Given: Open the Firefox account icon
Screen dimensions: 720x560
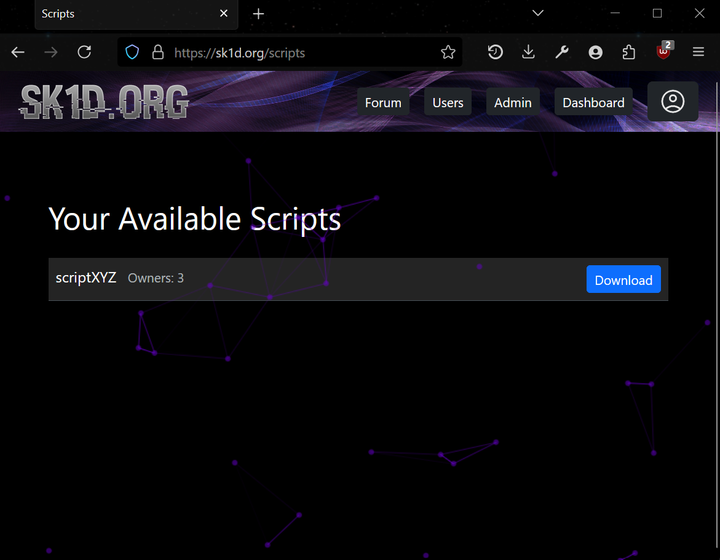Looking at the screenshot, I should point(596,52).
